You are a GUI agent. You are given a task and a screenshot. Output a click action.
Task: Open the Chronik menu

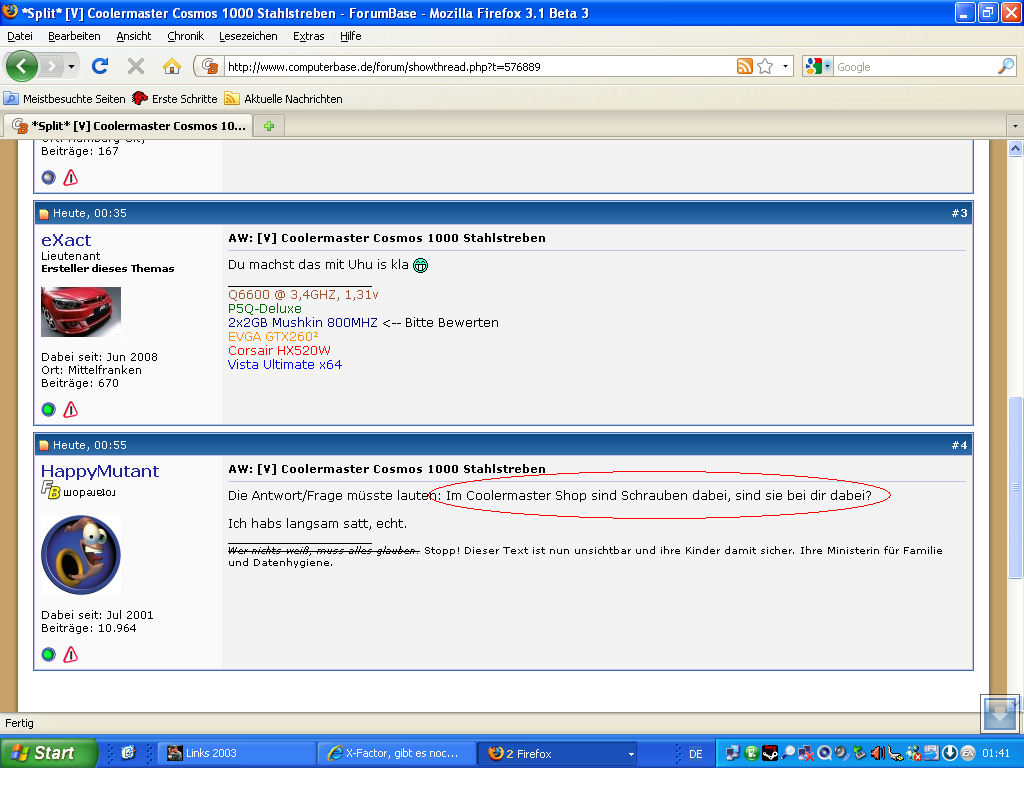pyautogui.click(x=185, y=37)
